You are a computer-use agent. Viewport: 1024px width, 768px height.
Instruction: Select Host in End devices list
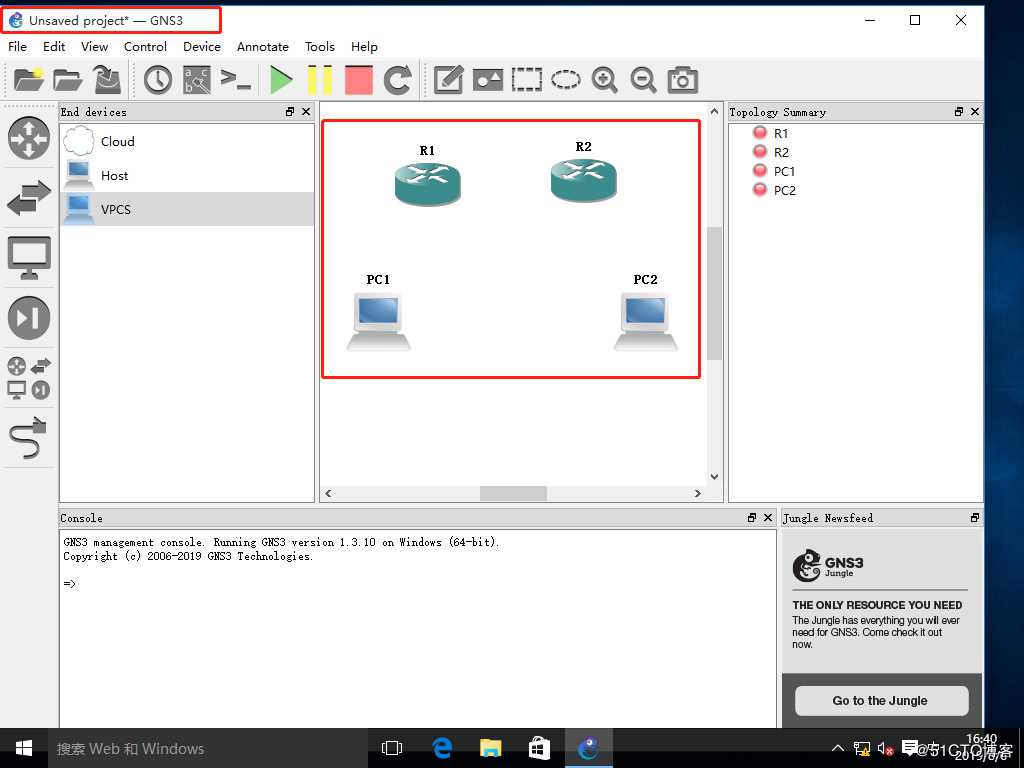tap(187, 175)
